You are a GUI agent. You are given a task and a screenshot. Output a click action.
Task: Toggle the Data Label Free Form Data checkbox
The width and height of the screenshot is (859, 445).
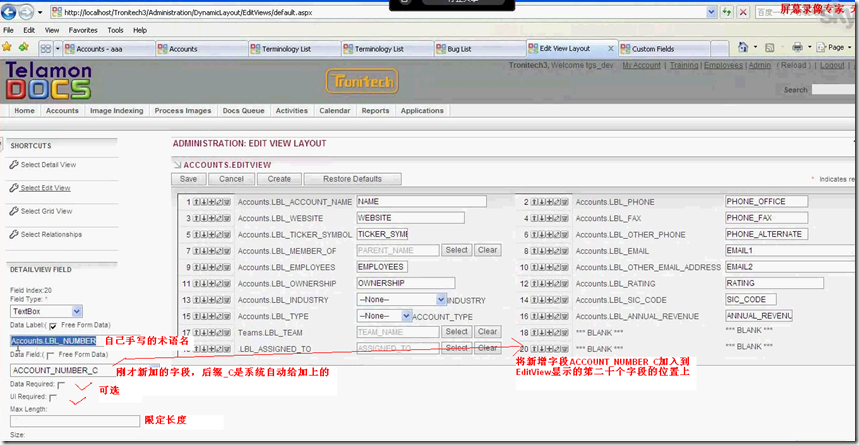click(53, 326)
